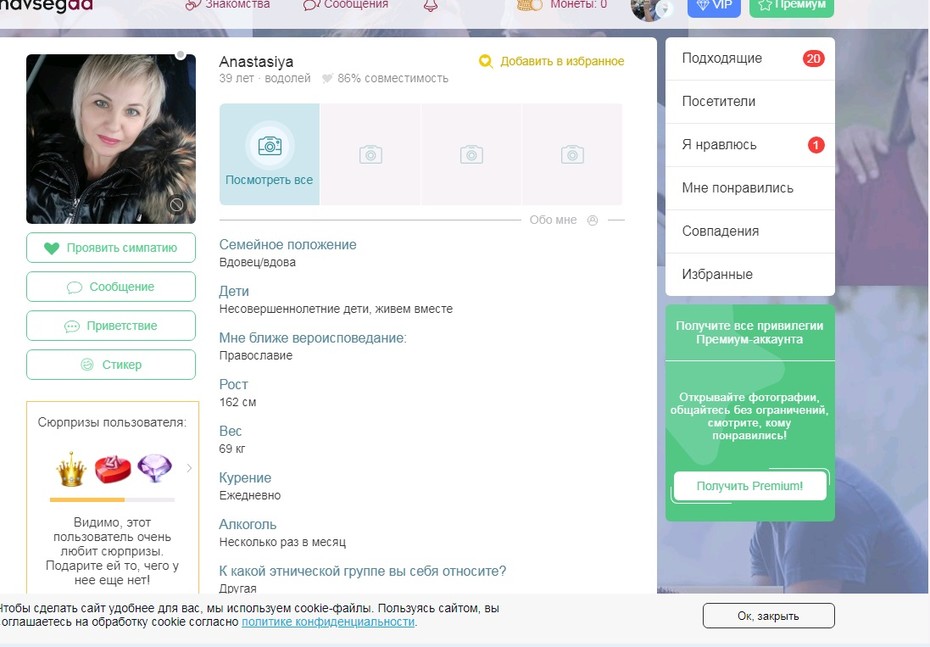Click the 'Стикер' button
The height and width of the screenshot is (647, 930).
(111, 365)
